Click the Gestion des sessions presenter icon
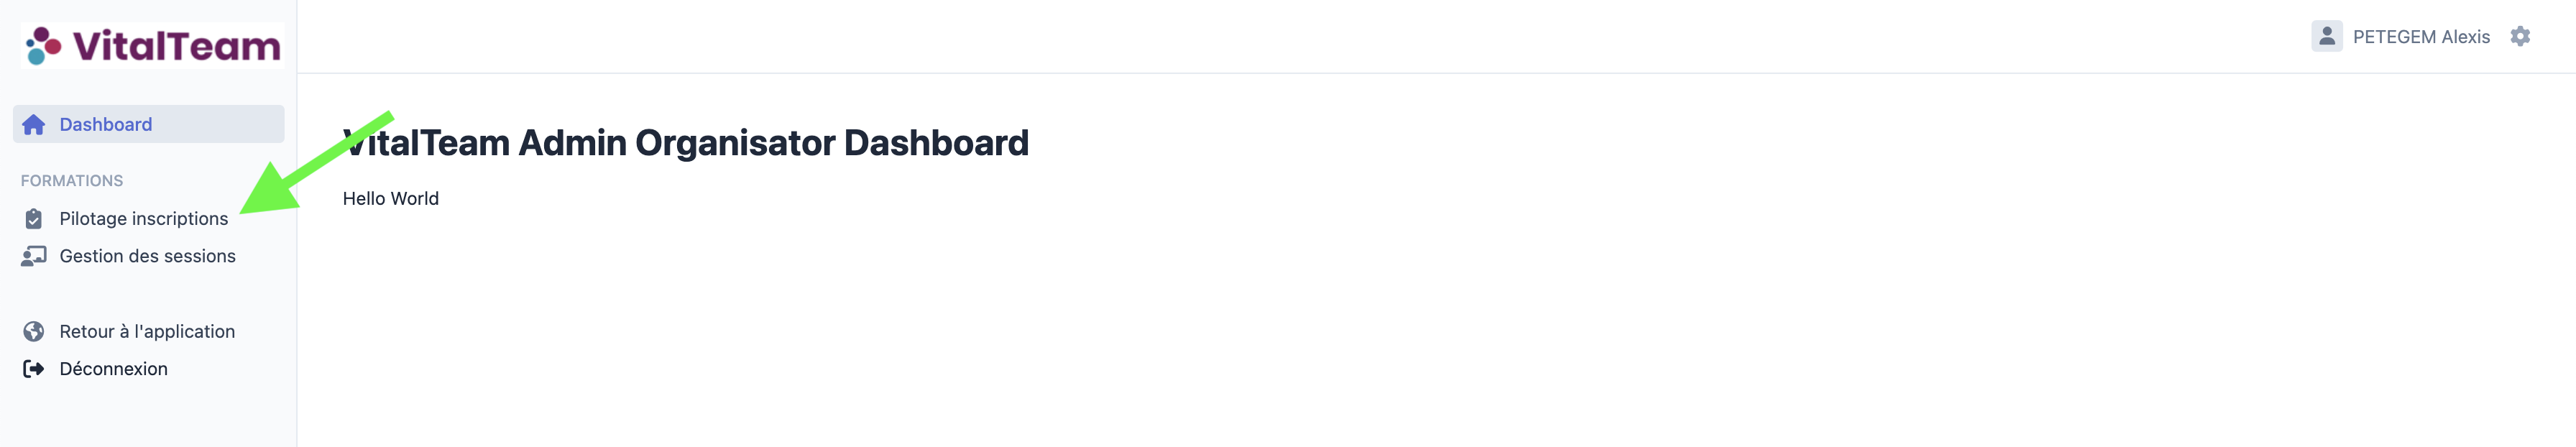Image resolution: width=2576 pixels, height=447 pixels. coord(34,257)
